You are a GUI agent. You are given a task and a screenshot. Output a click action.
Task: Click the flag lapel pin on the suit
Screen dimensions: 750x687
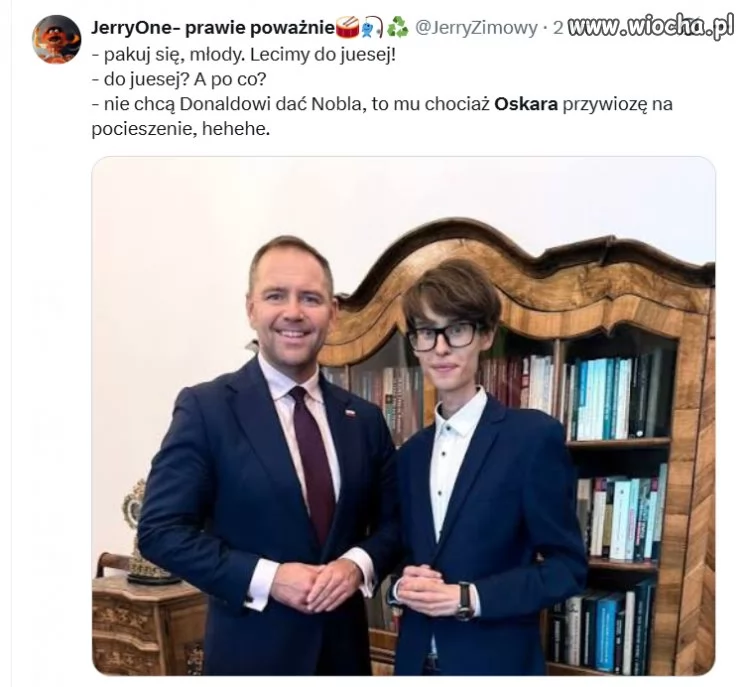(351, 412)
